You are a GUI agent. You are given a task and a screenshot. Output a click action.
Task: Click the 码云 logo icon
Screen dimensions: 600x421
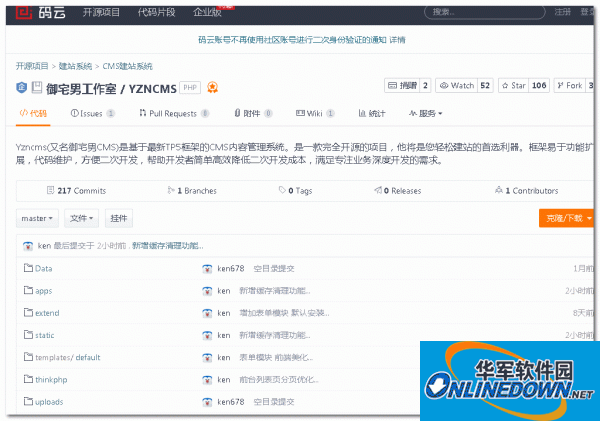pos(24,12)
